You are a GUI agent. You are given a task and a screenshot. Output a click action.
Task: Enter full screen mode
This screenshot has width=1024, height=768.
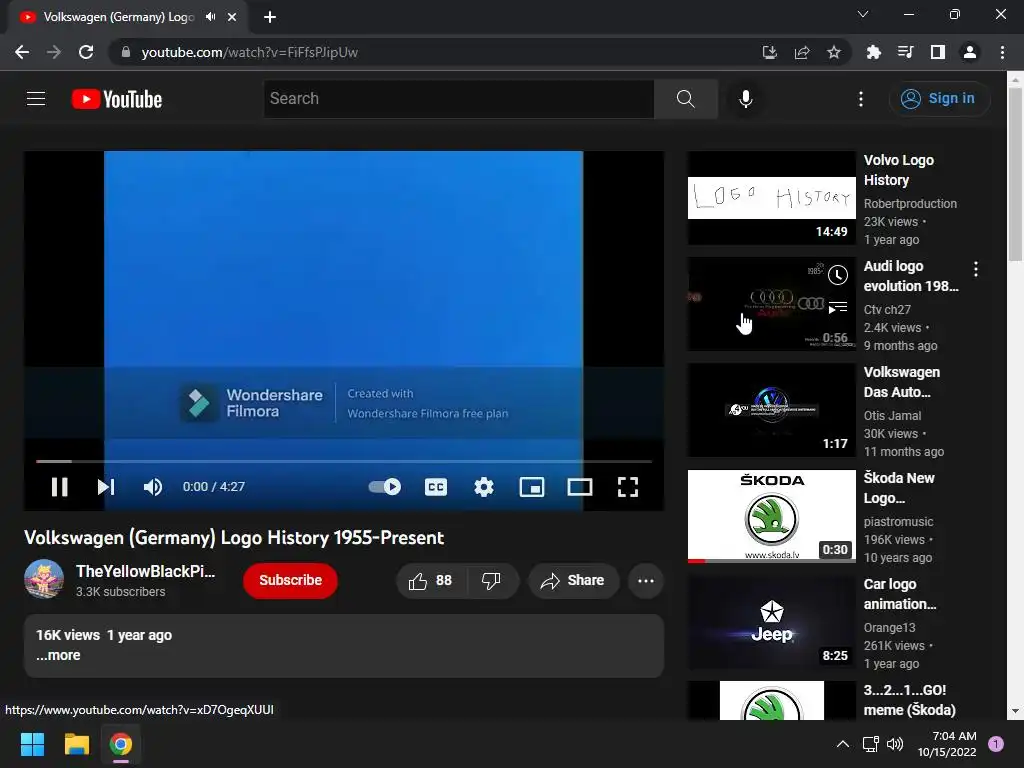pyautogui.click(x=628, y=487)
